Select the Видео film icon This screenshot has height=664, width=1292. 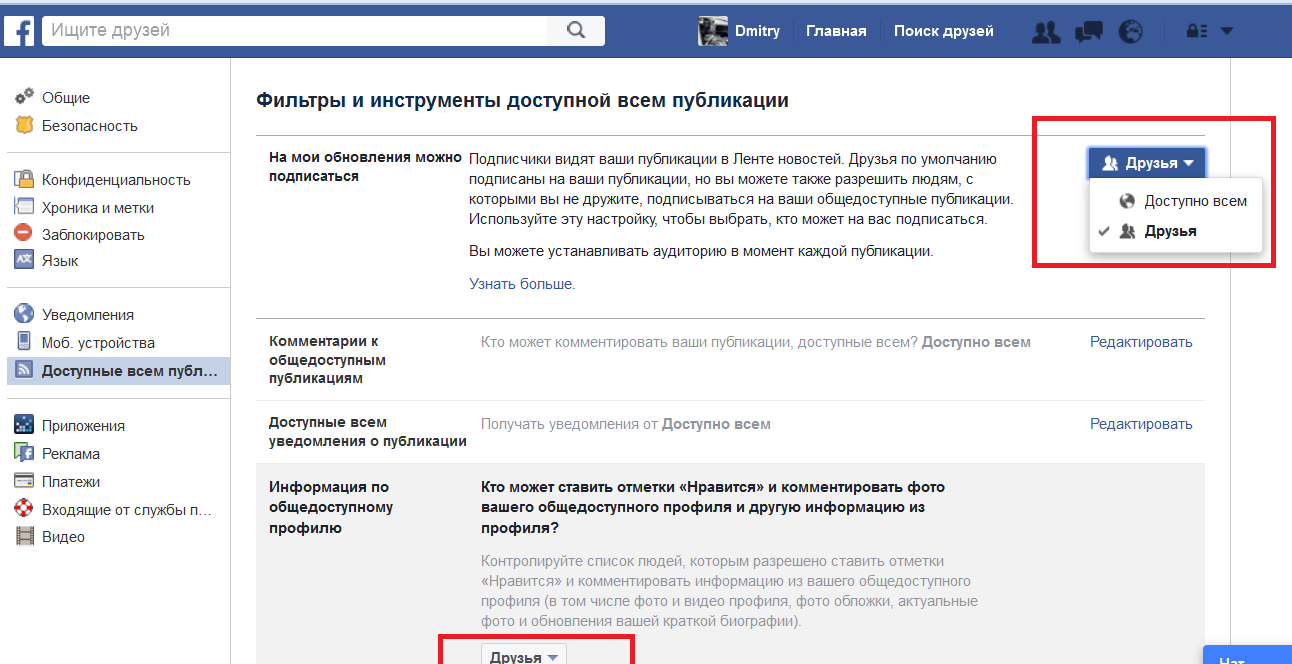pos(25,536)
